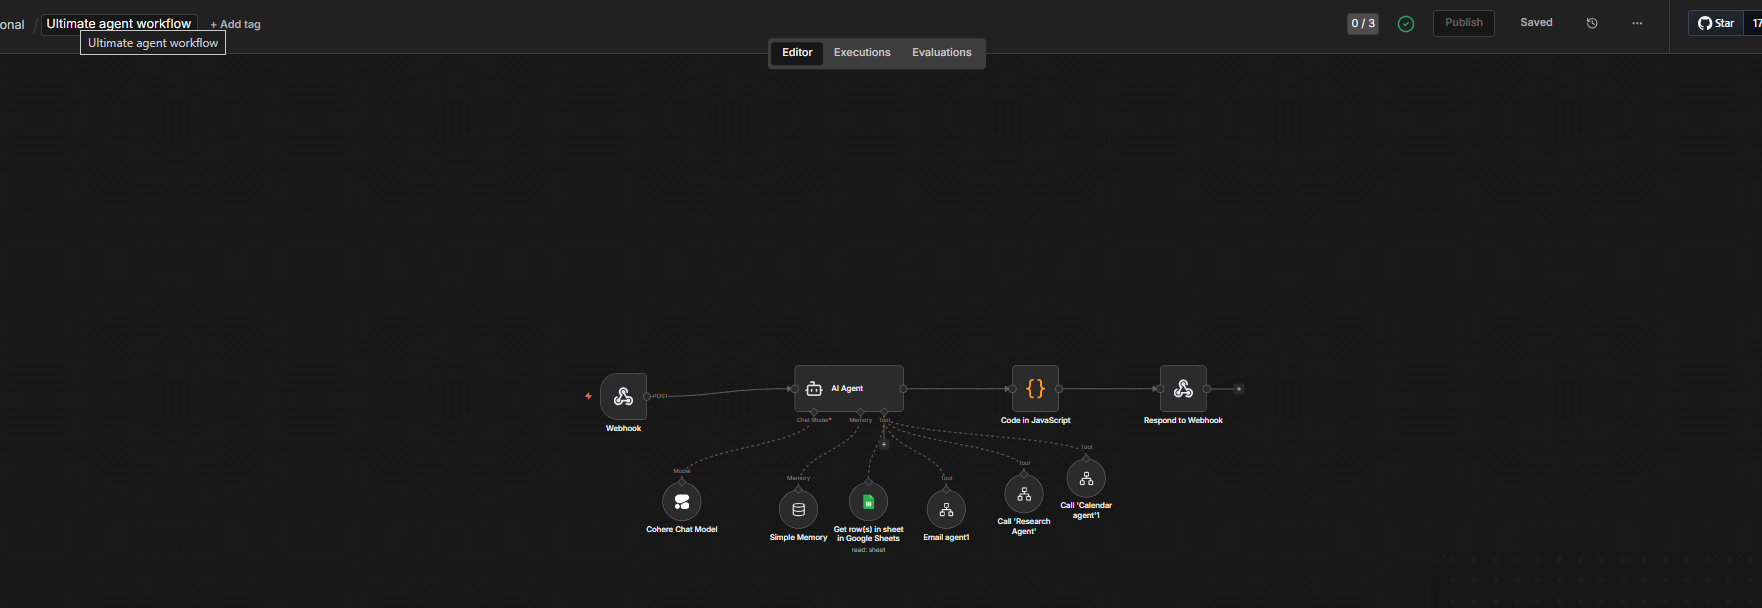
Task: Open the three-dot workflow options menu
Action: click(x=1637, y=23)
